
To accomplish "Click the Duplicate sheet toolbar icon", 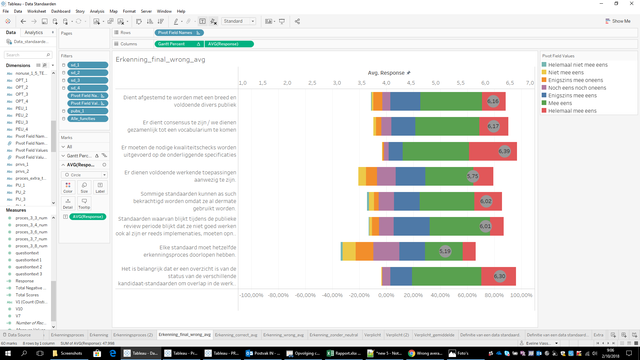I will pyautogui.click(x=110, y=21).
